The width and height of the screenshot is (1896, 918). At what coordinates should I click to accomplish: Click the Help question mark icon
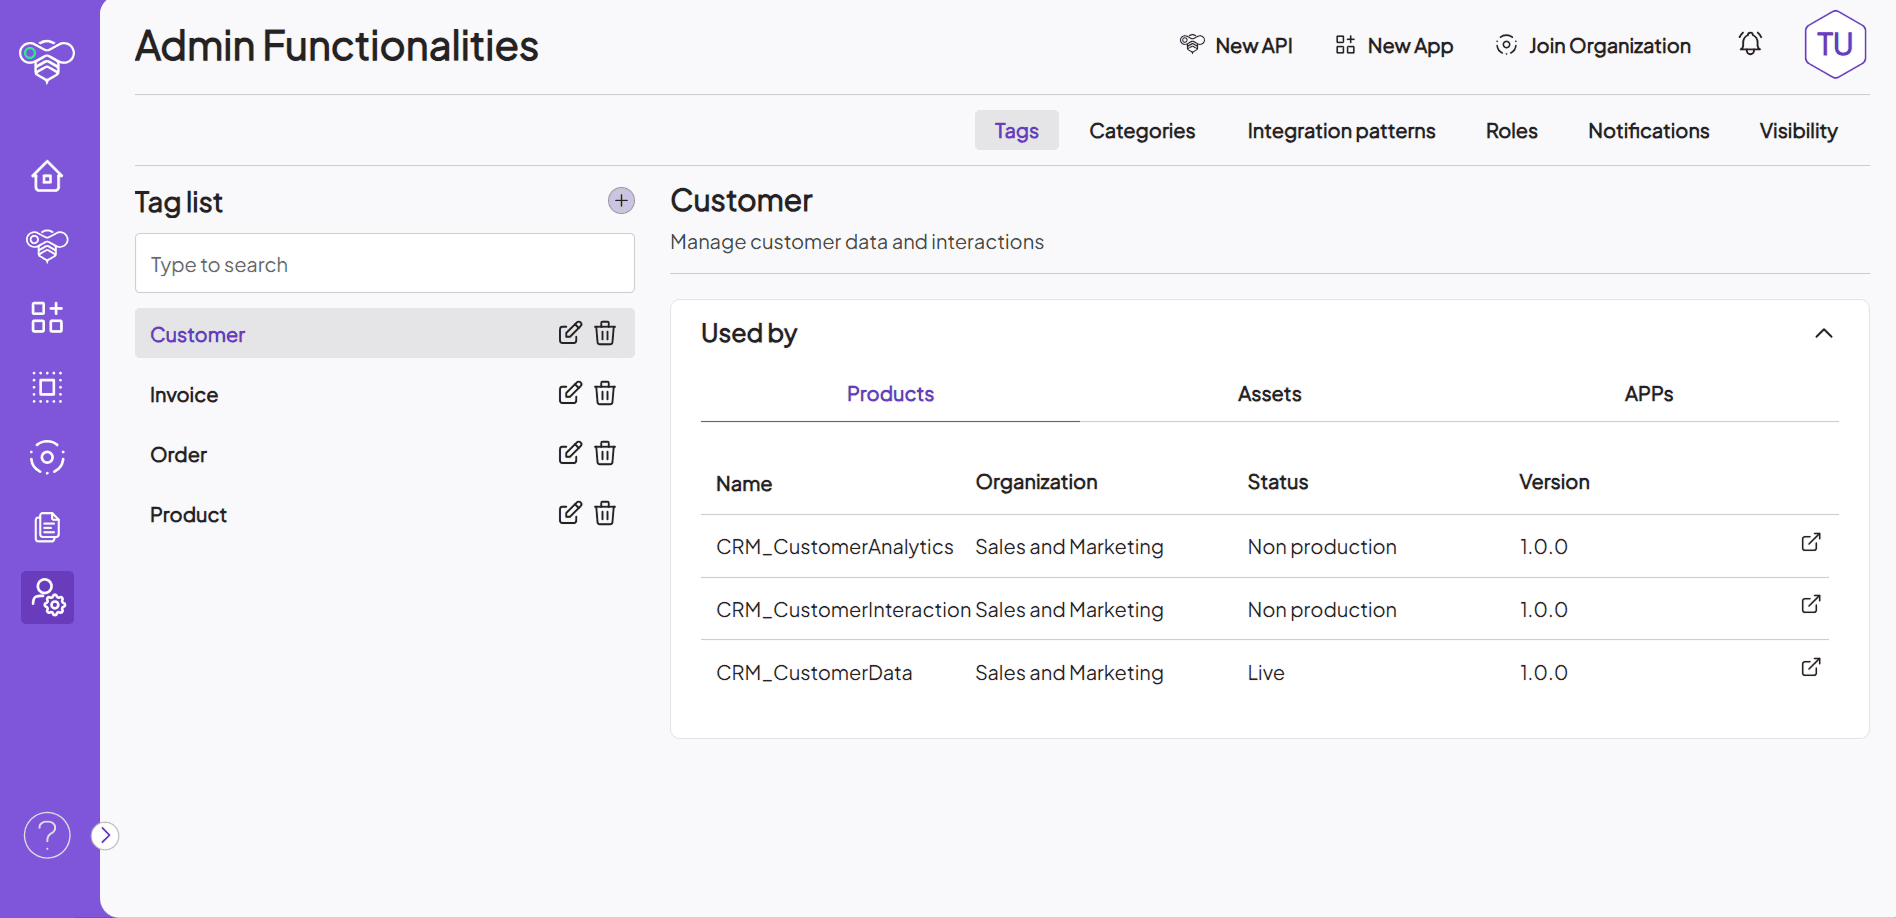click(46, 834)
